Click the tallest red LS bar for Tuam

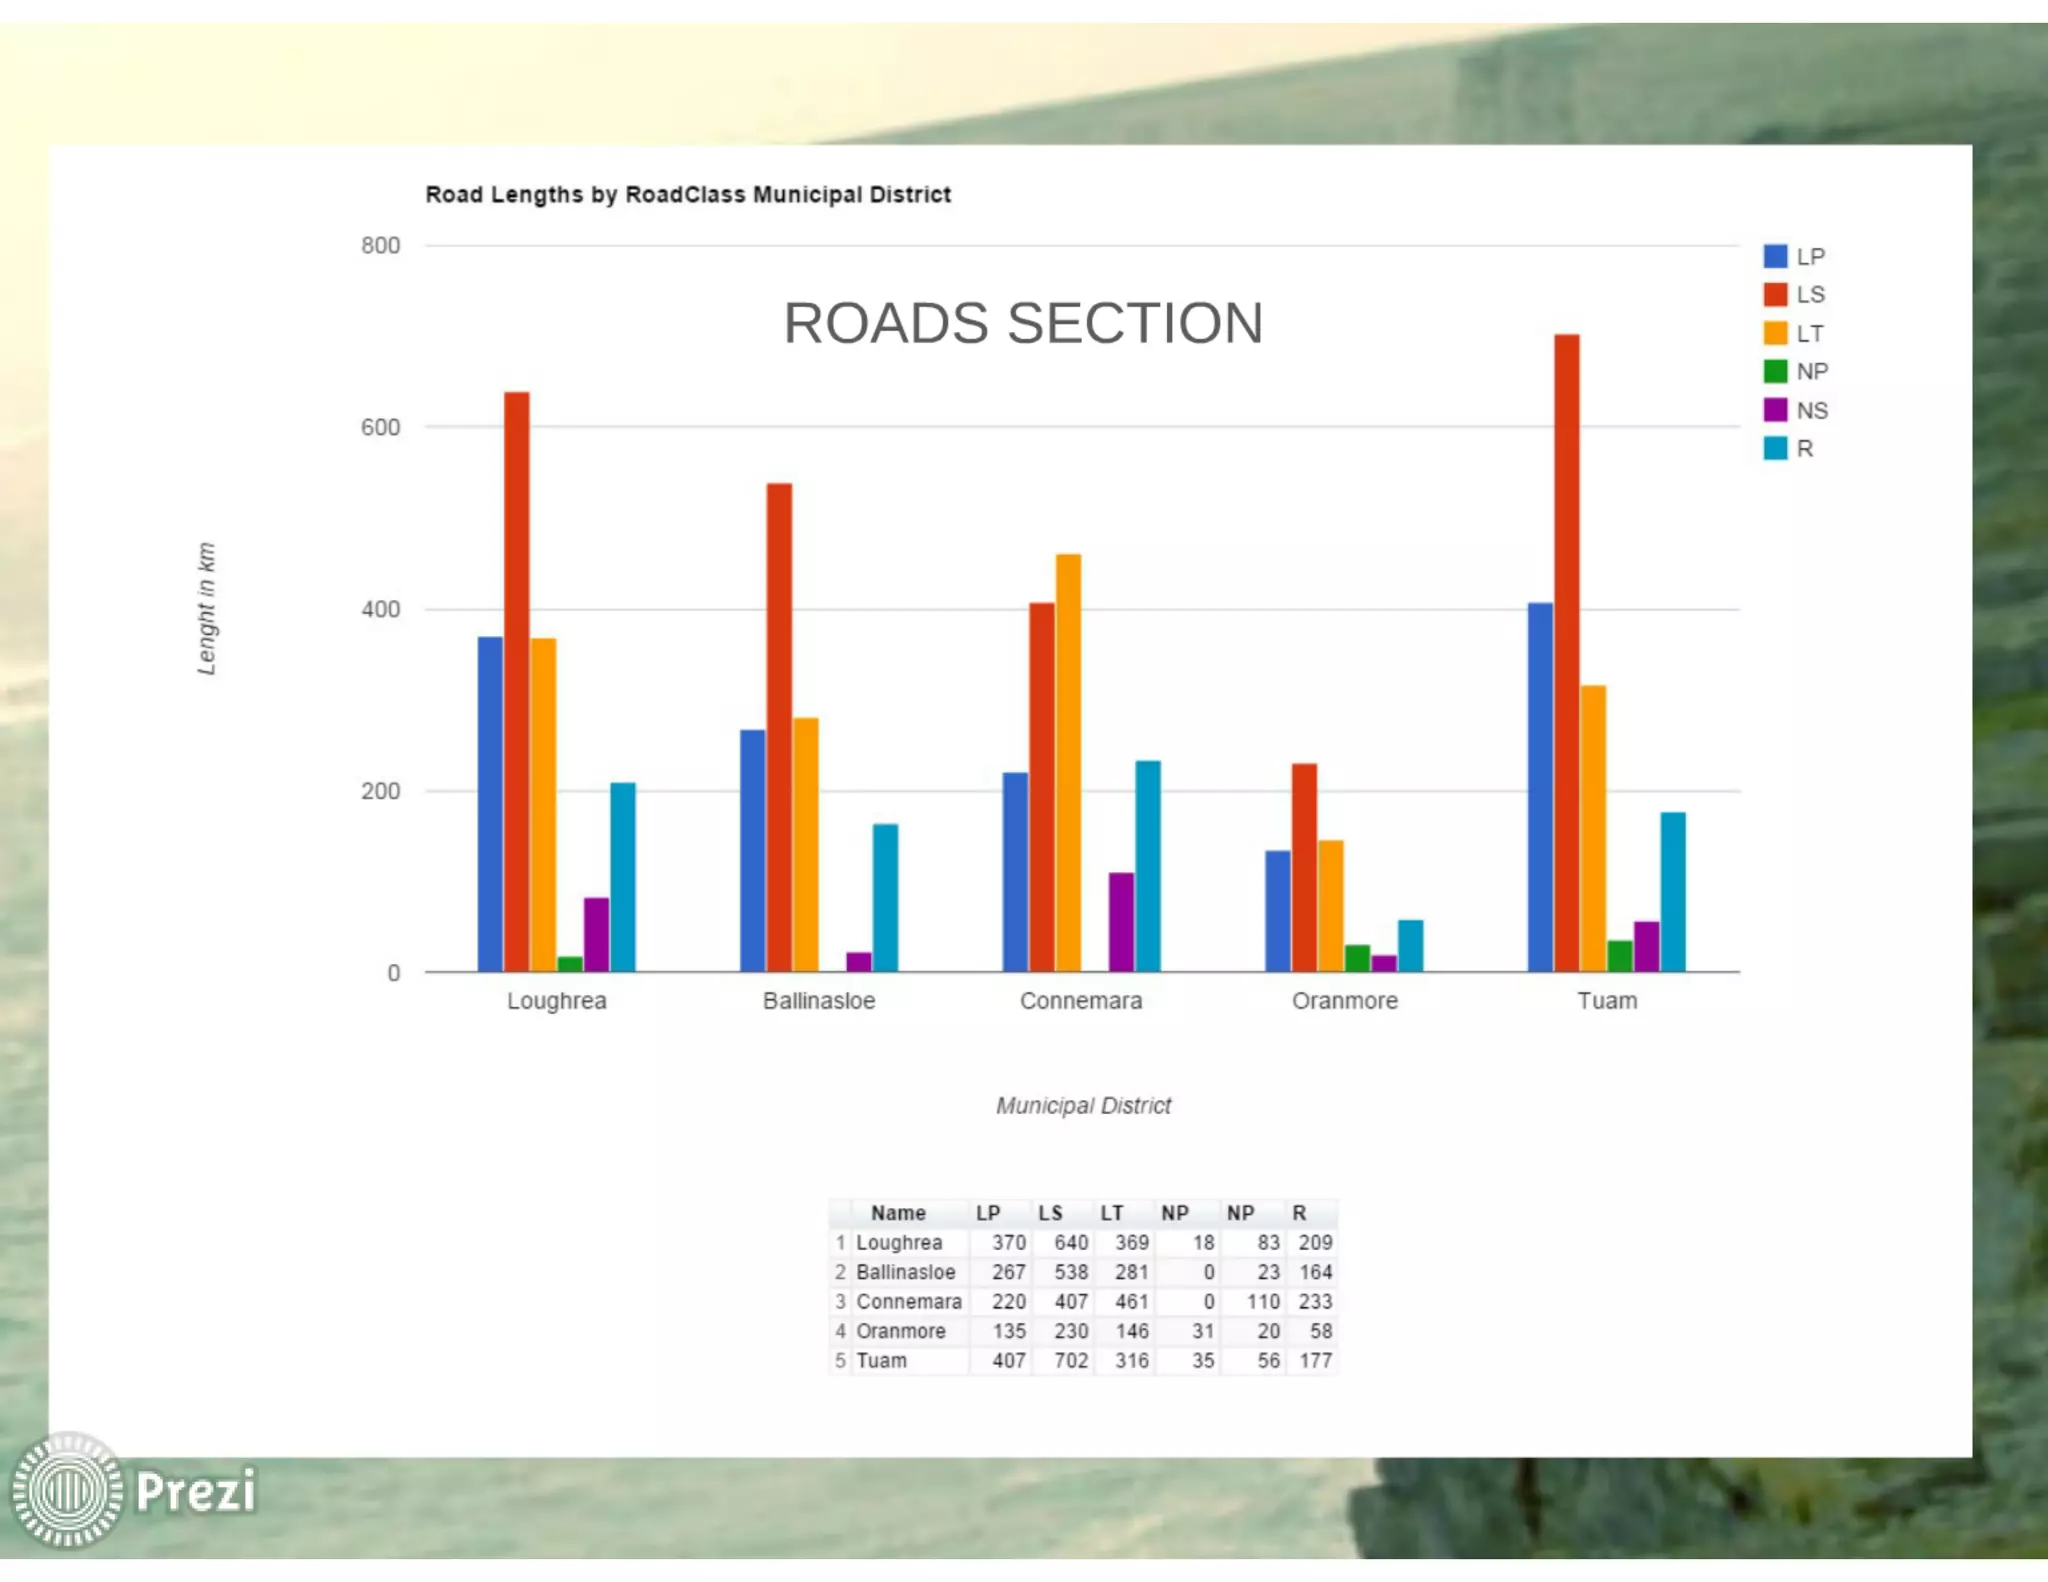(1566, 650)
